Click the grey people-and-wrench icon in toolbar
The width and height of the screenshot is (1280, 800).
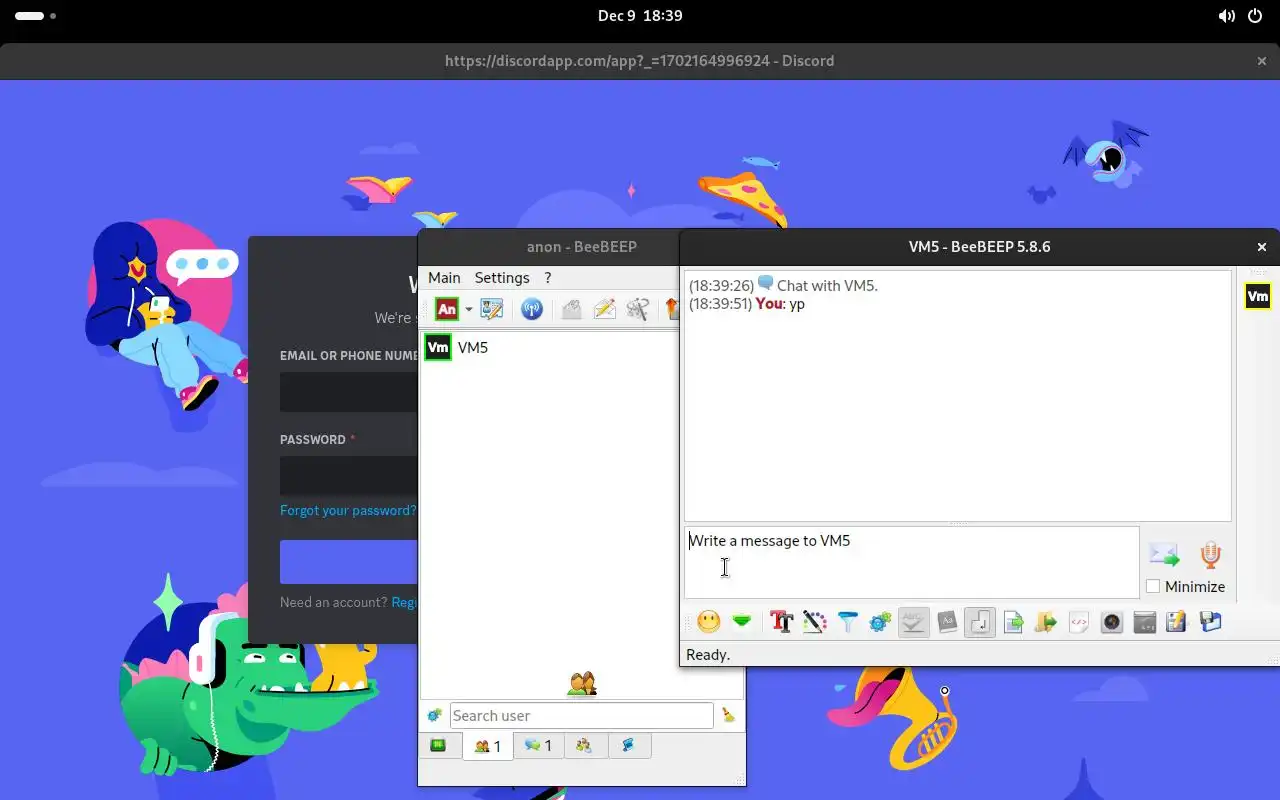pyautogui.click(x=637, y=309)
